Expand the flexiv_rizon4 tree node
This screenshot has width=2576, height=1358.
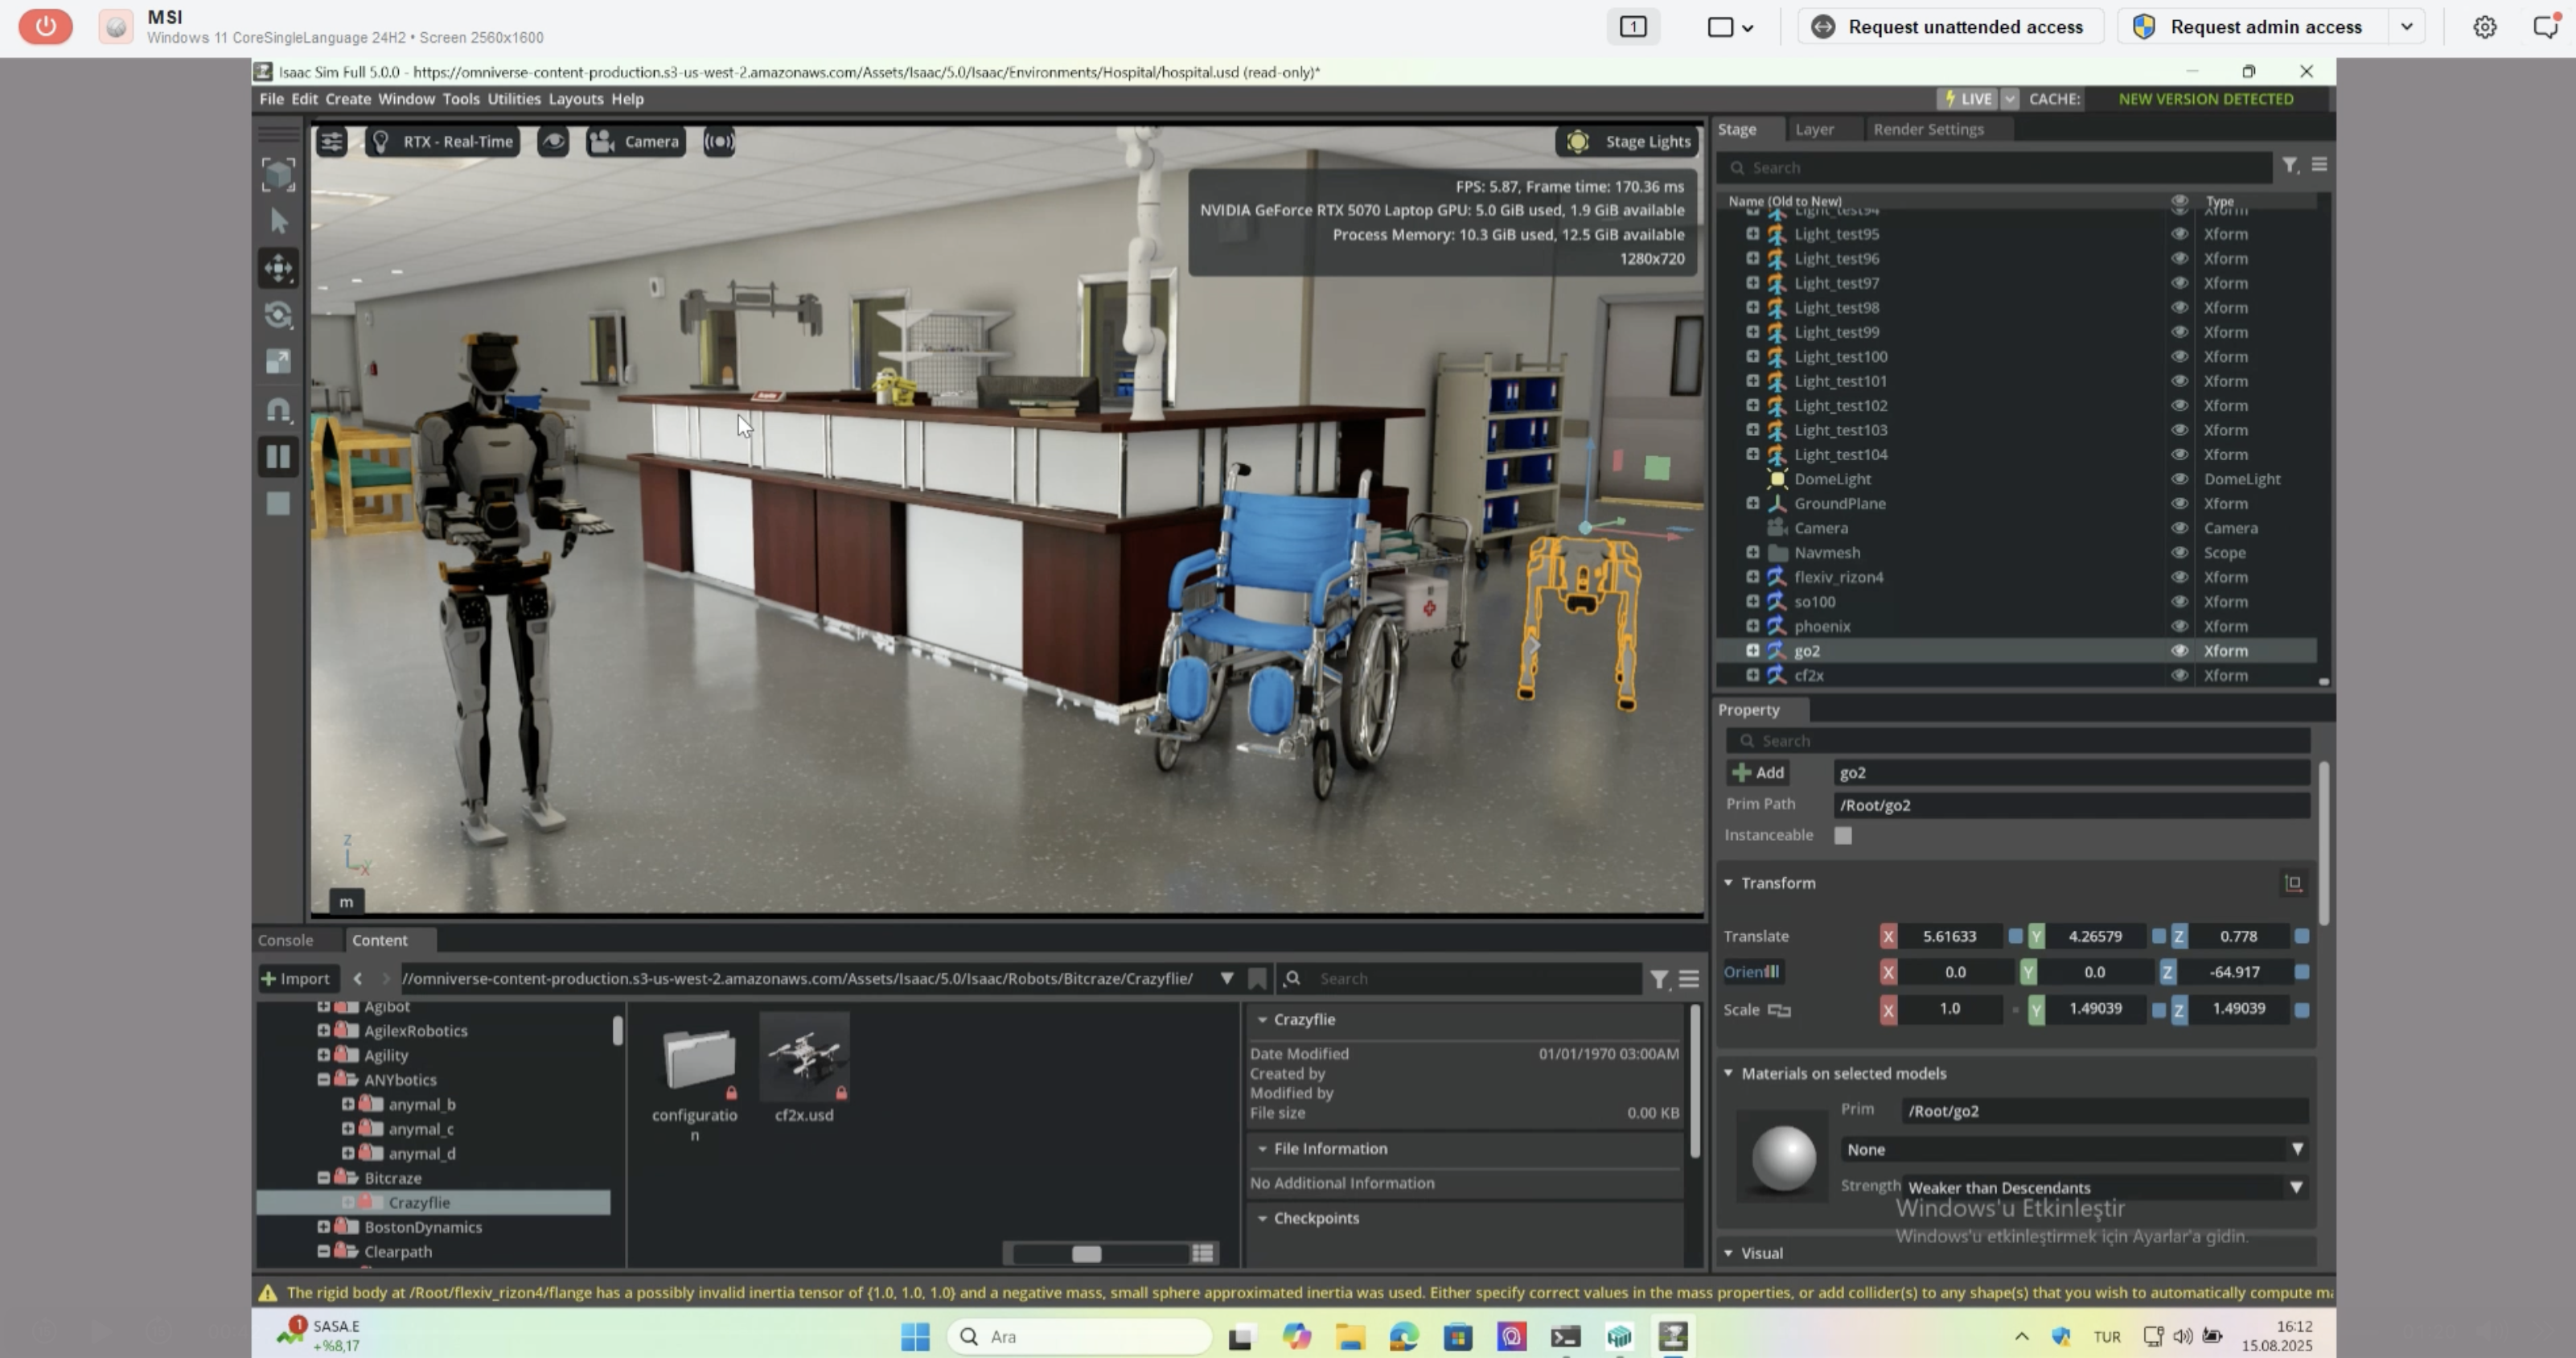(1752, 577)
